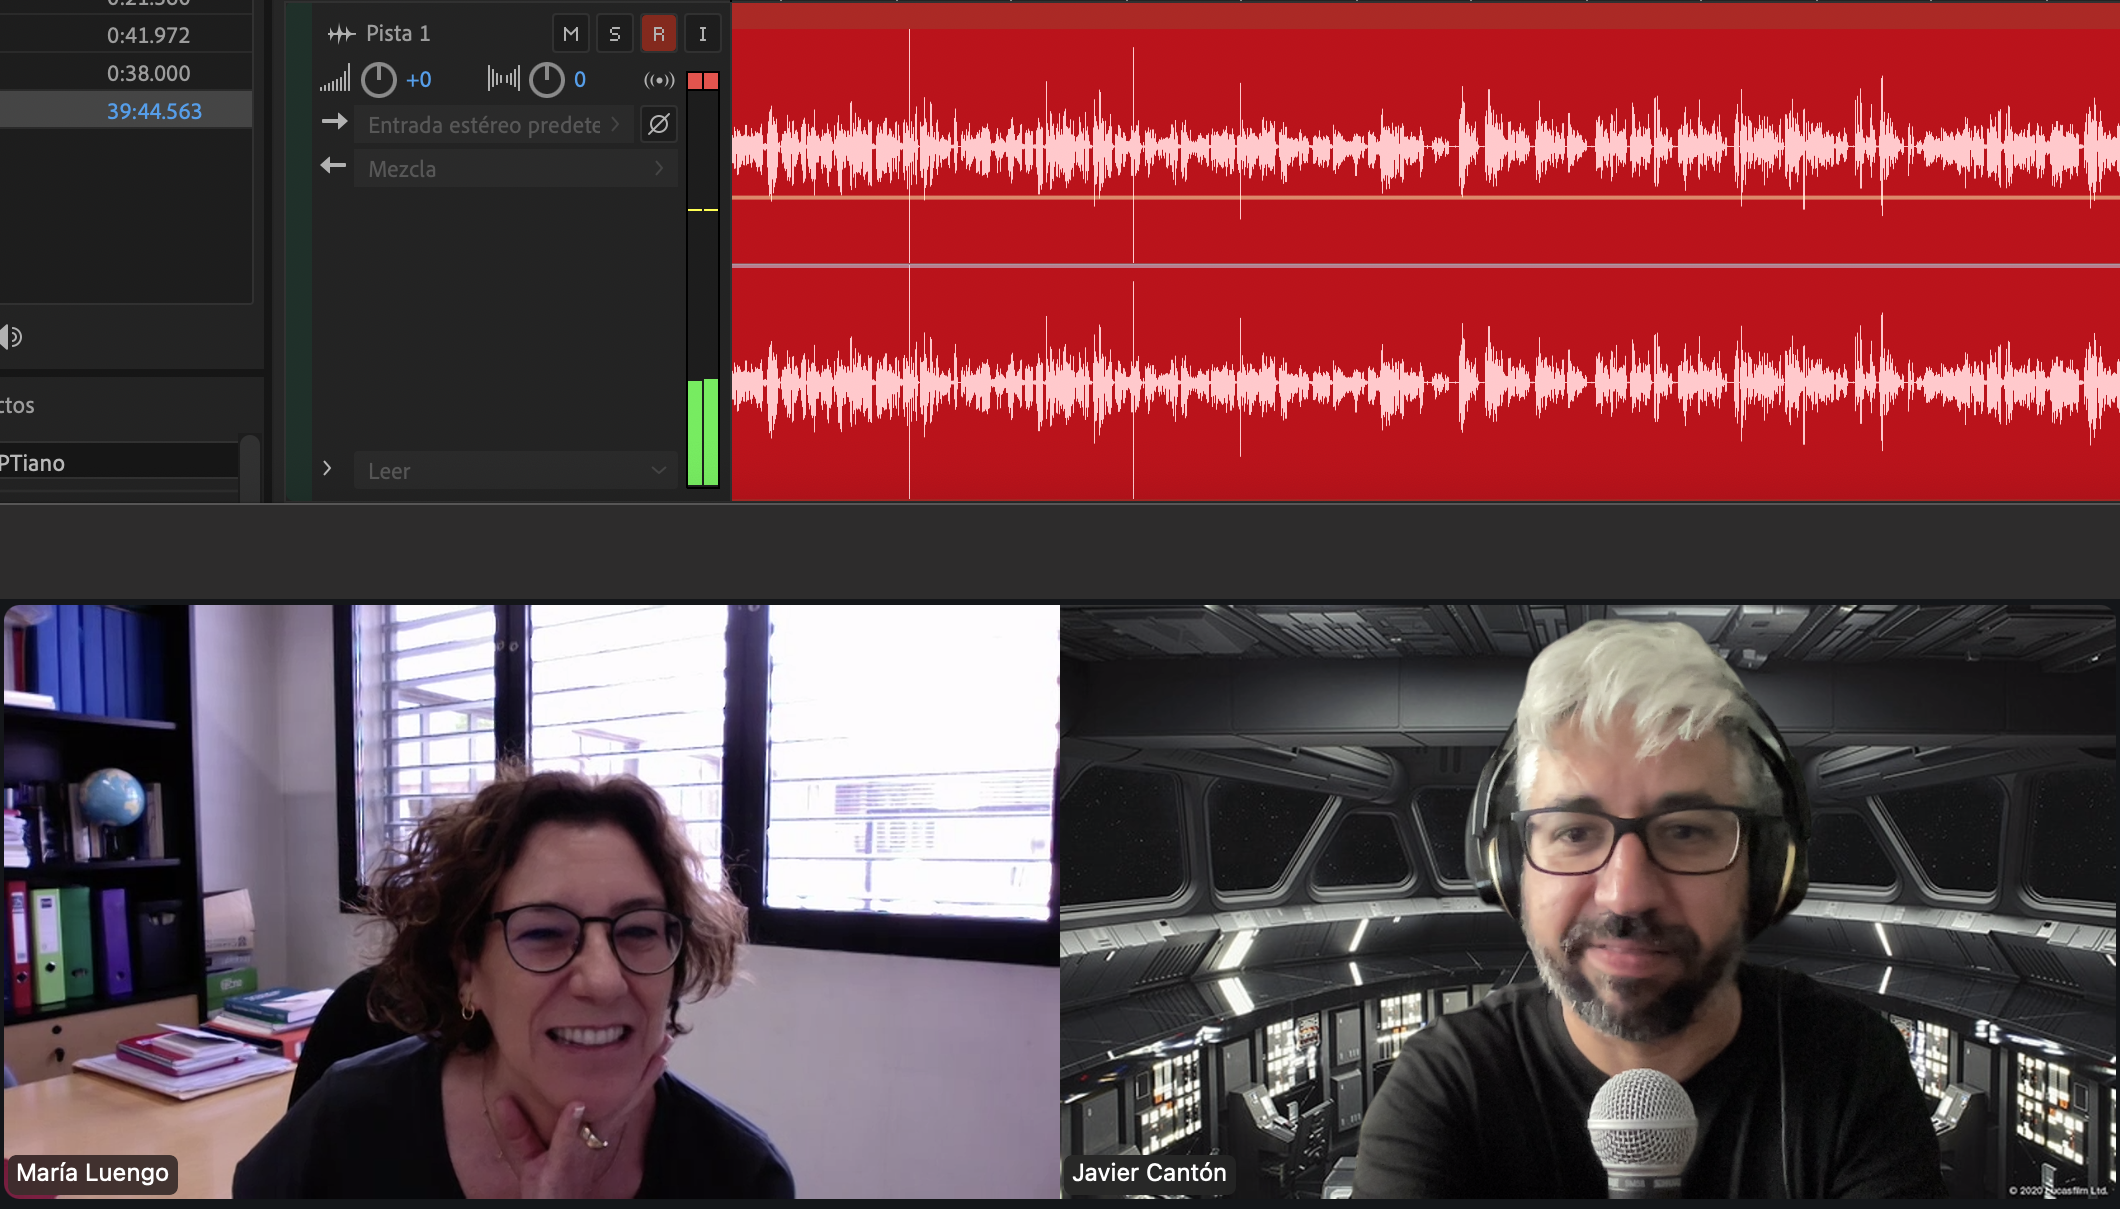Image resolution: width=2120 pixels, height=1209 pixels.
Task: Click the input arrow icon
Action: click(x=334, y=122)
